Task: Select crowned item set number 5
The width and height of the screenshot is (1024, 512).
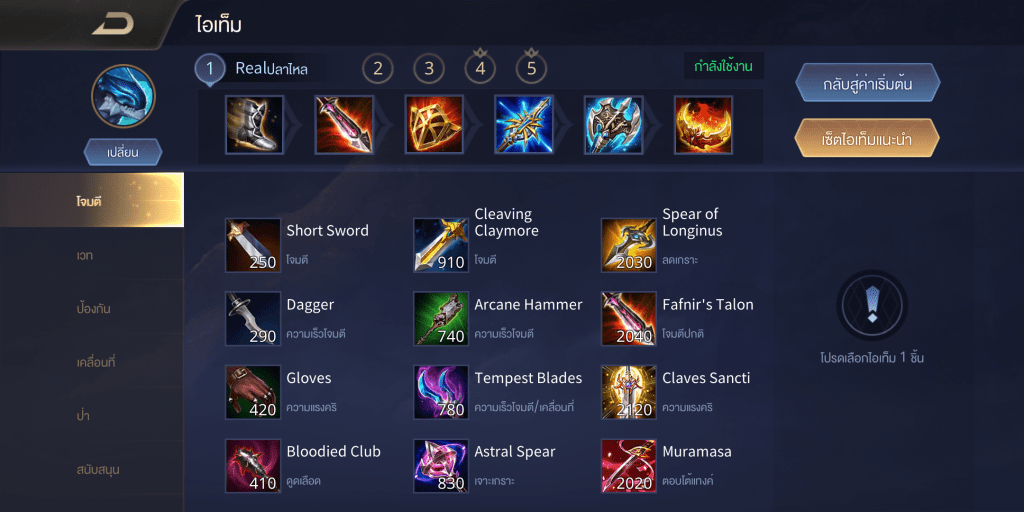Action: point(532,67)
